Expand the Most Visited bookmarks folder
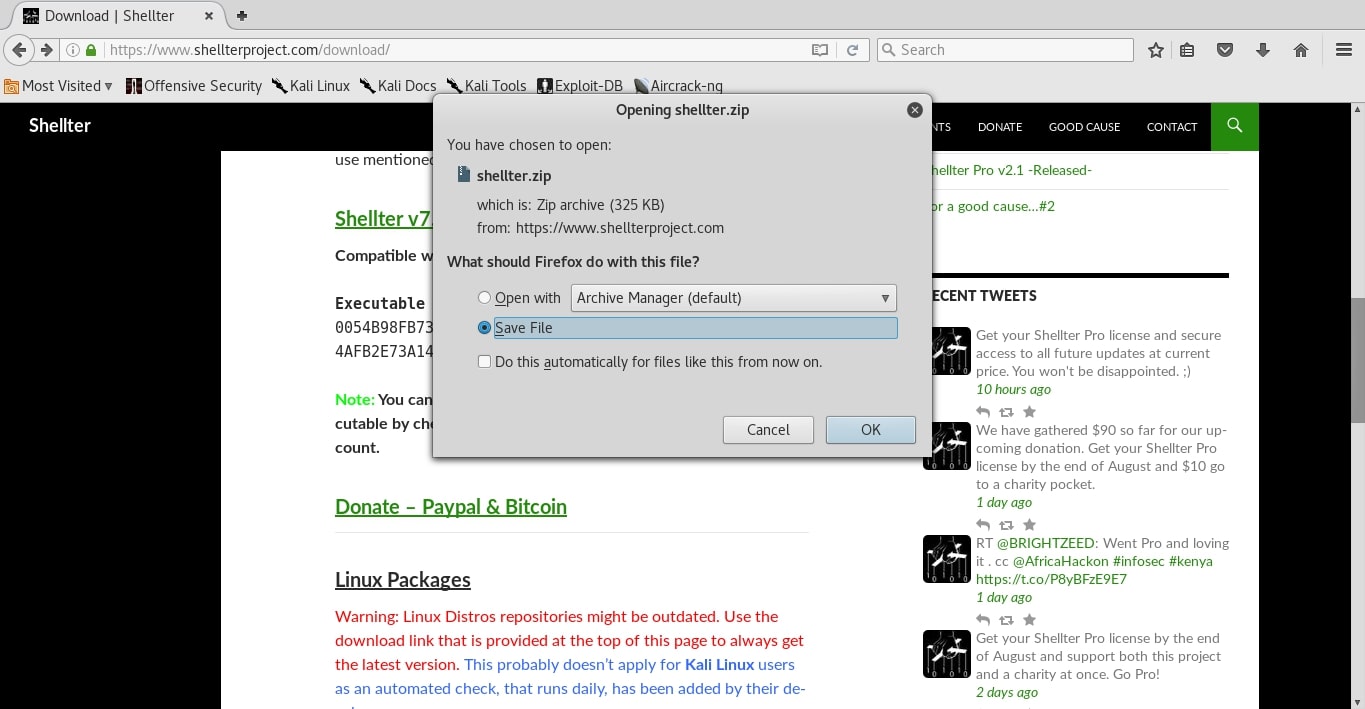 pos(58,86)
